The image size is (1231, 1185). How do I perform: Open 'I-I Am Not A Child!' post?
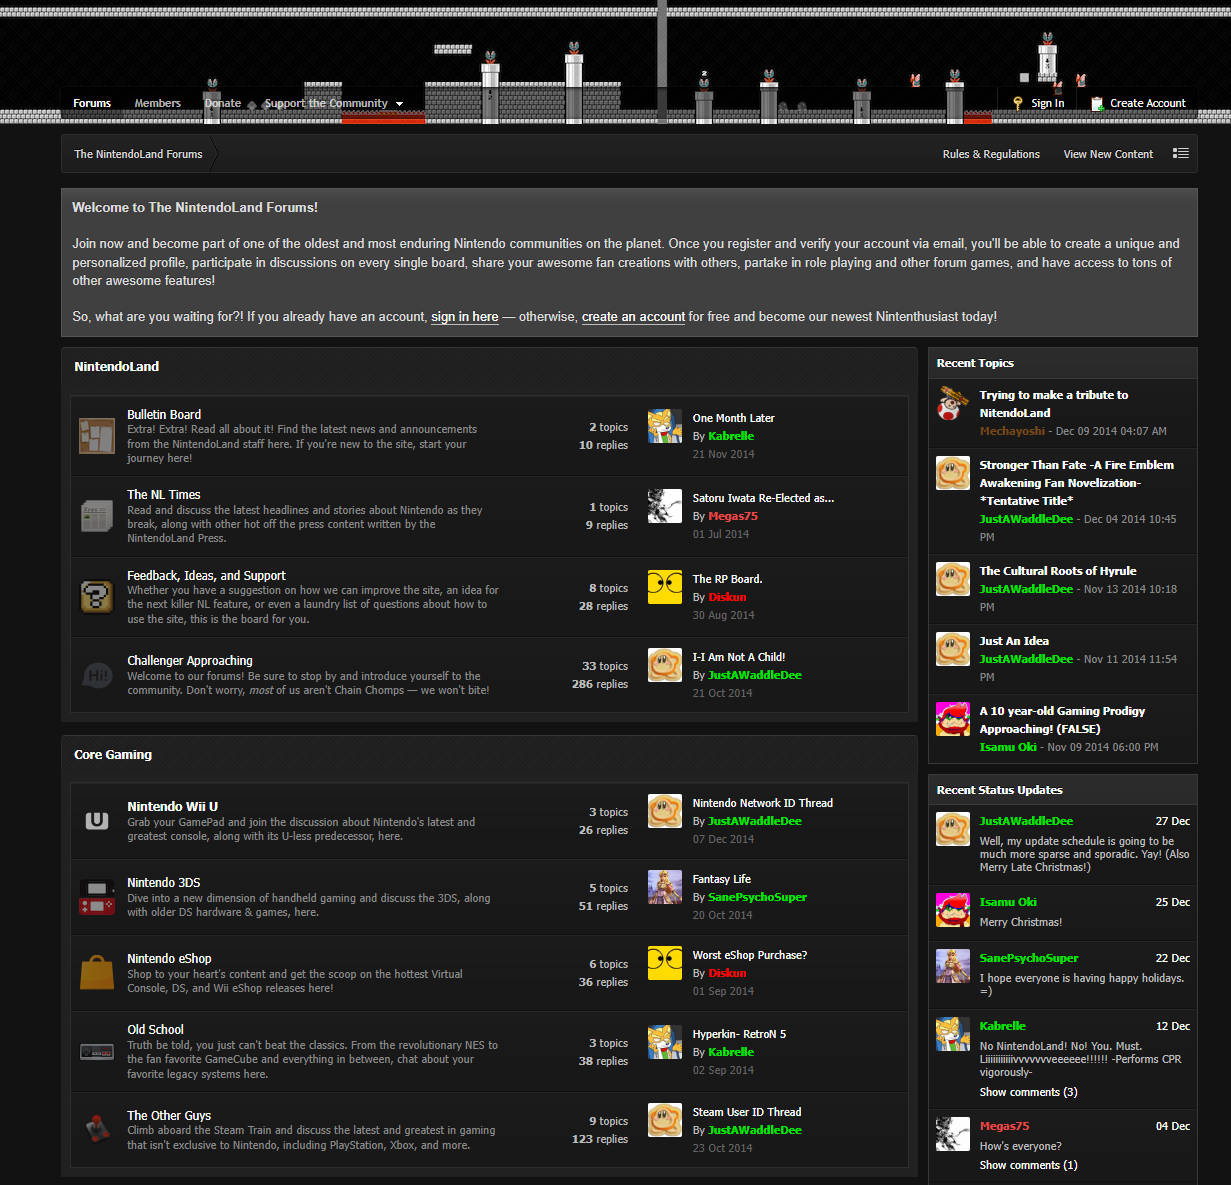[x=739, y=657]
